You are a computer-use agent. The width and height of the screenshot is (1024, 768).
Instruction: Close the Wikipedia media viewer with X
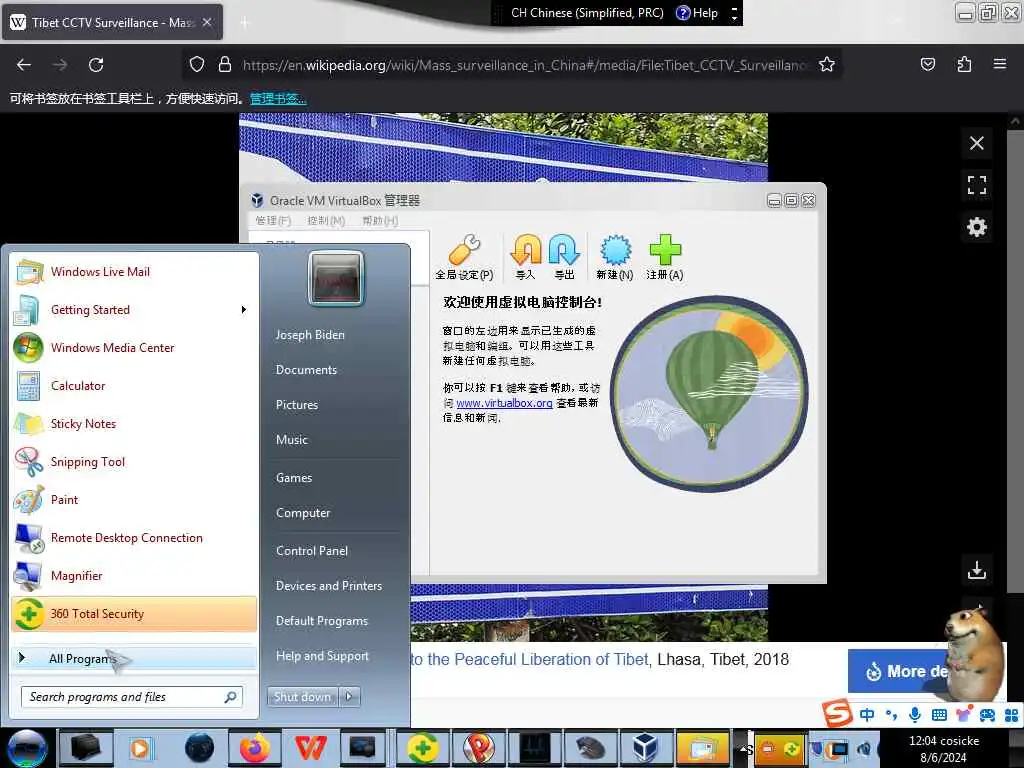[977, 143]
